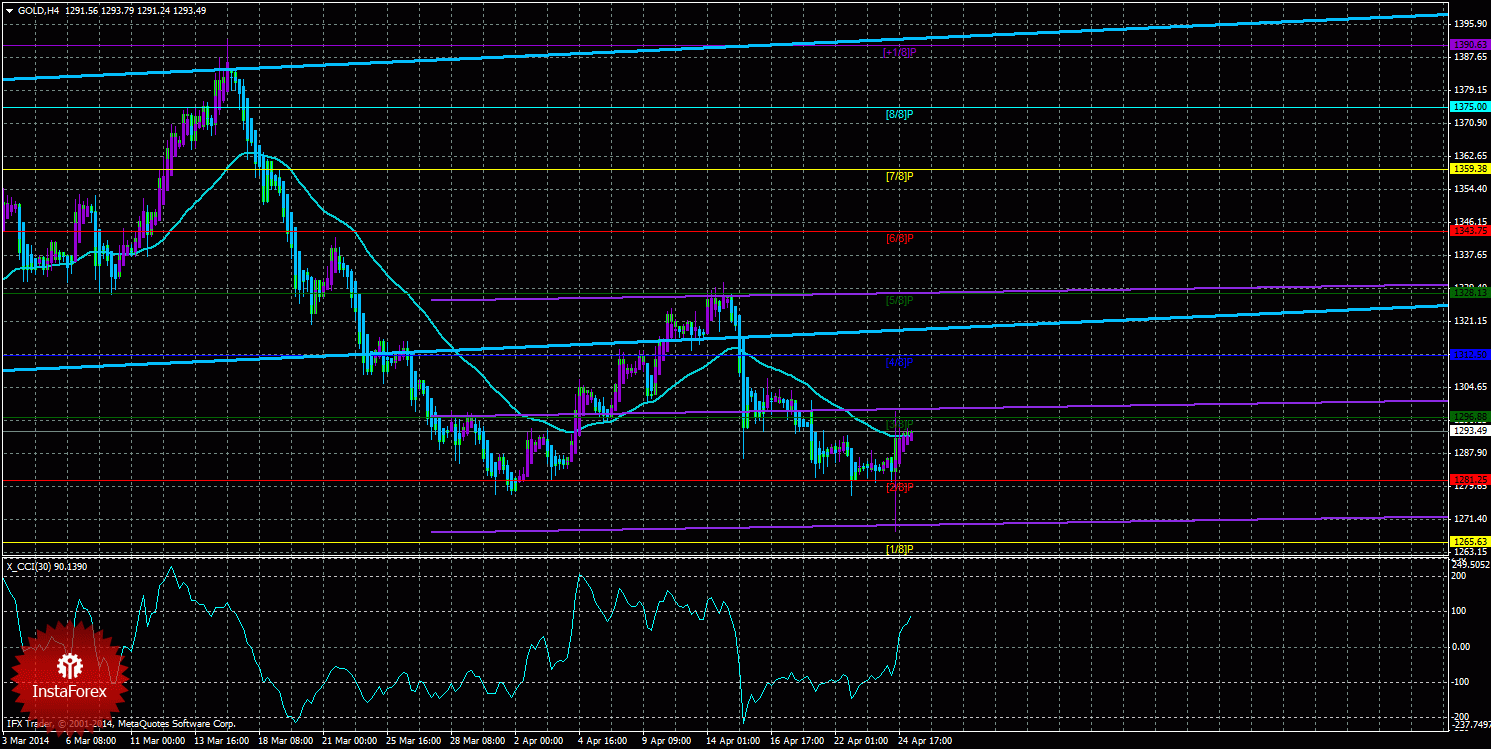Click the [6/8]P Murrey level label

tap(900, 238)
